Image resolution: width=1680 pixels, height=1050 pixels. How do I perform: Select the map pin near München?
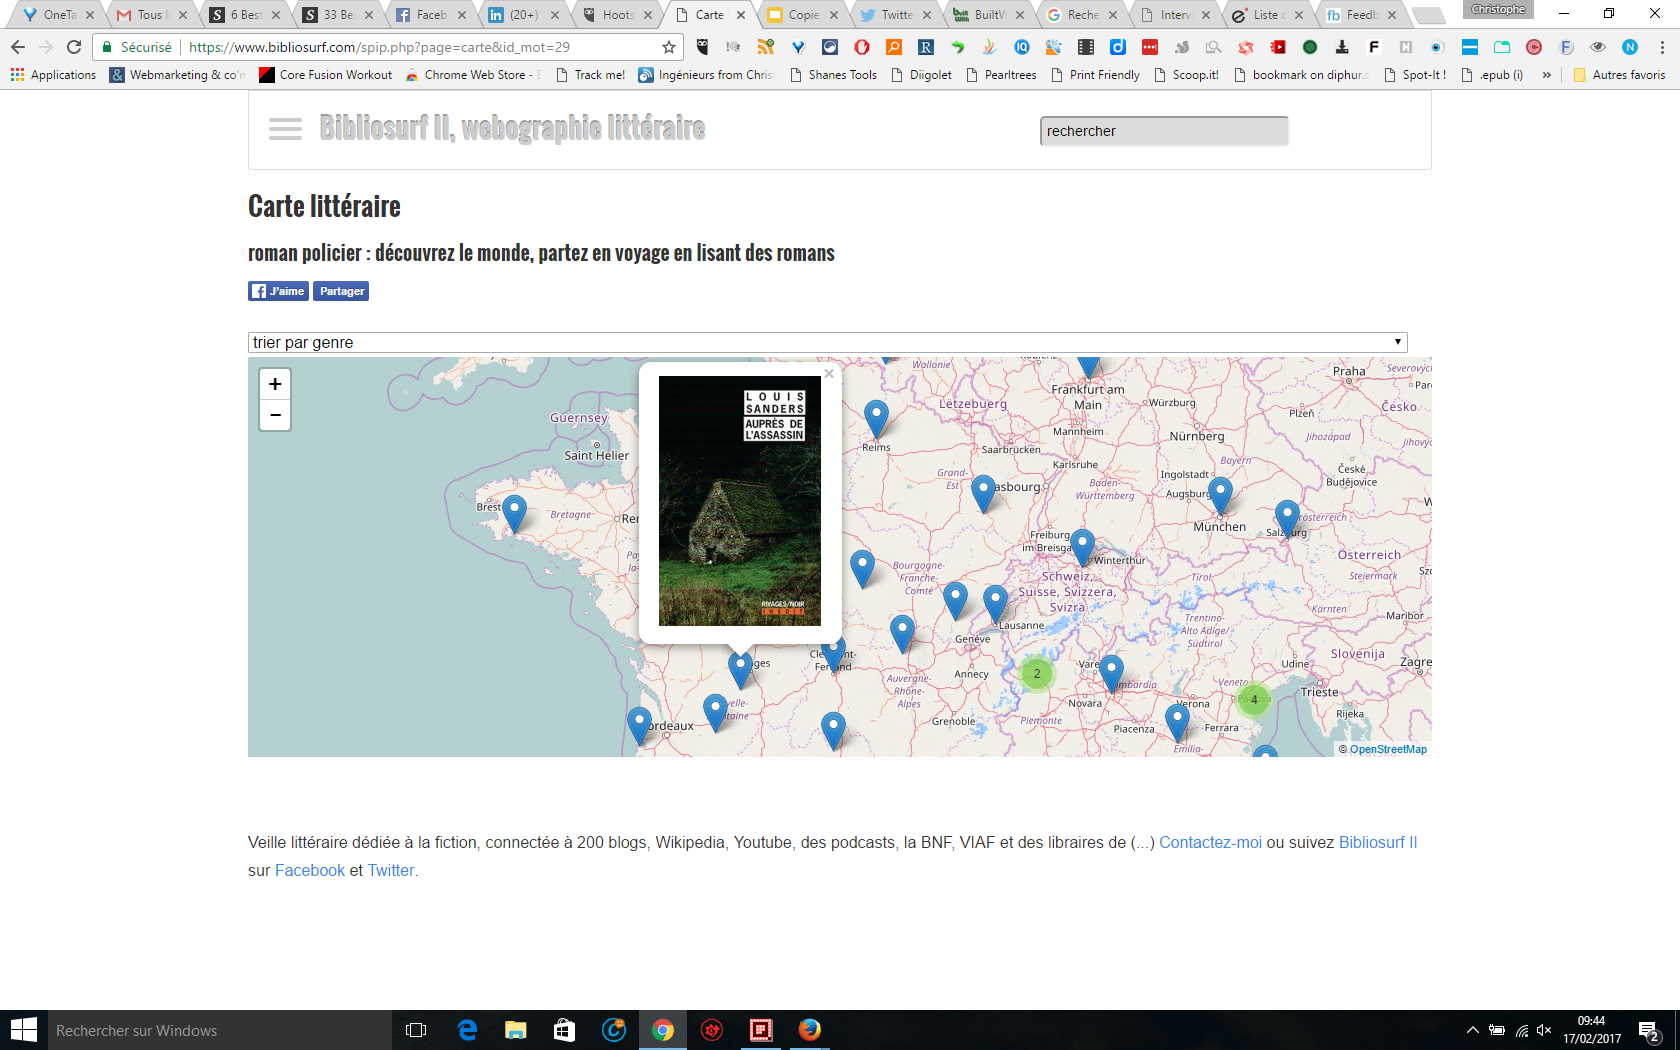coord(1220,494)
